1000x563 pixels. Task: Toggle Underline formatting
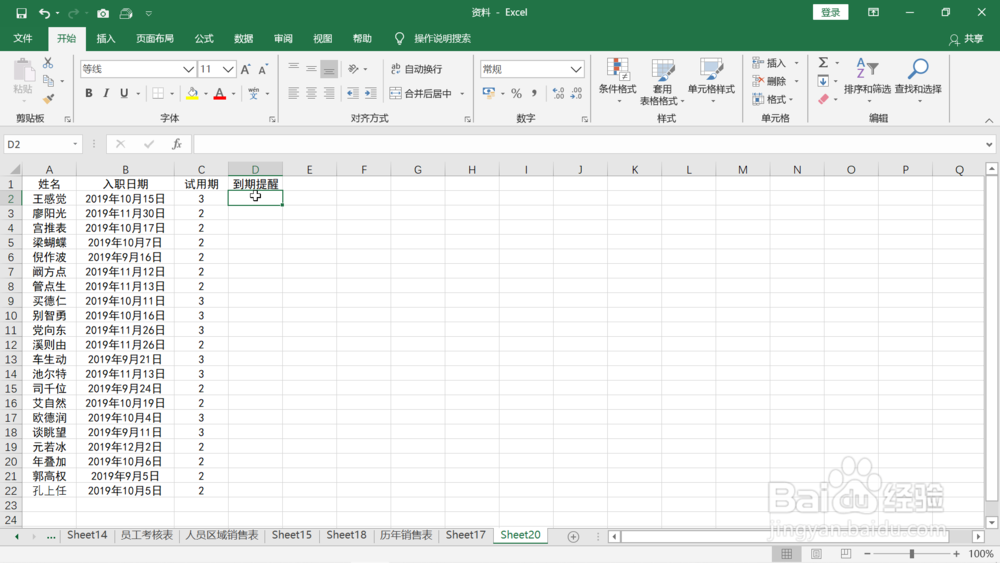(x=124, y=93)
